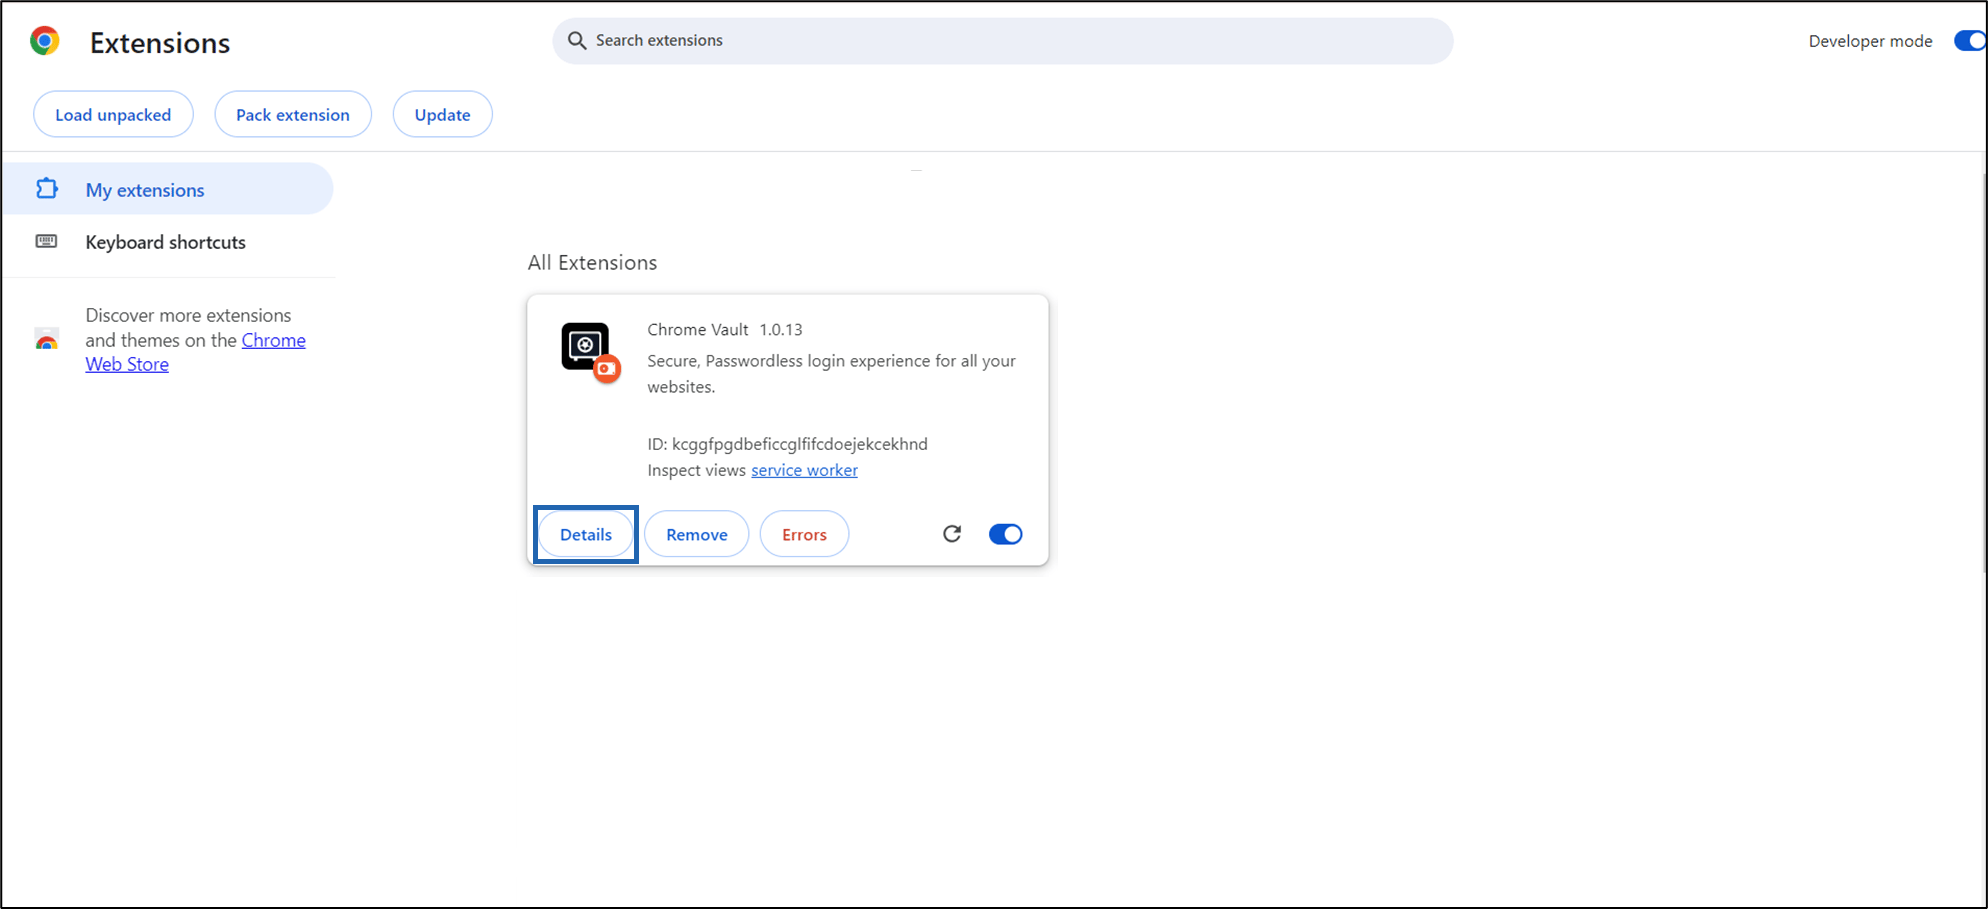Focus the Search extensions field
The height and width of the screenshot is (909, 1988).
[x=1002, y=41]
